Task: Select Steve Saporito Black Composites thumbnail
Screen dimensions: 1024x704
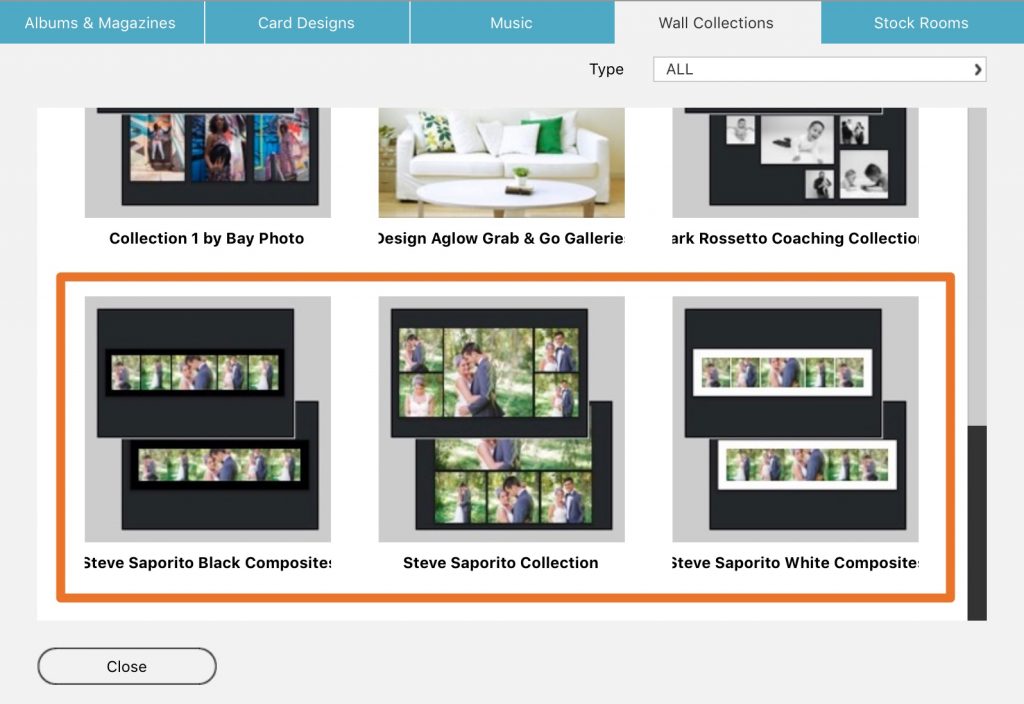Action: pyautogui.click(x=208, y=419)
